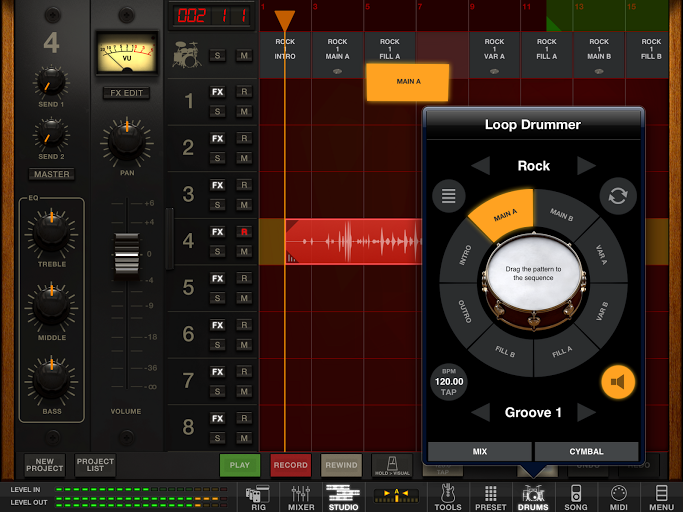Disable record arm on track 4
683x512 pixels.
click(244, 232)
